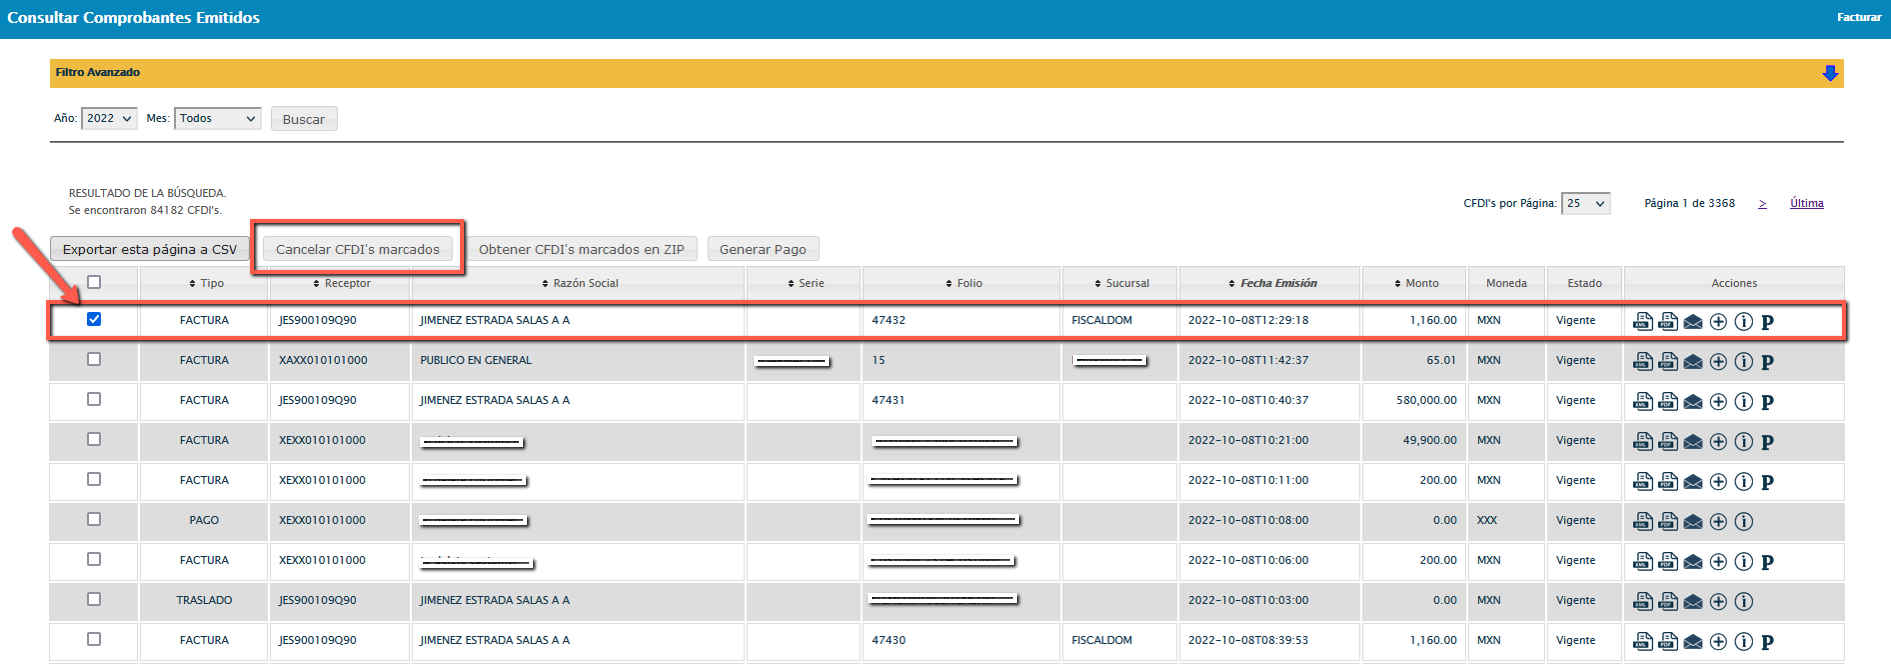Click PDF icon on the 49,900.00 invoice row
Viewport: 1891px width, 664px height.
click(1667, 441)
